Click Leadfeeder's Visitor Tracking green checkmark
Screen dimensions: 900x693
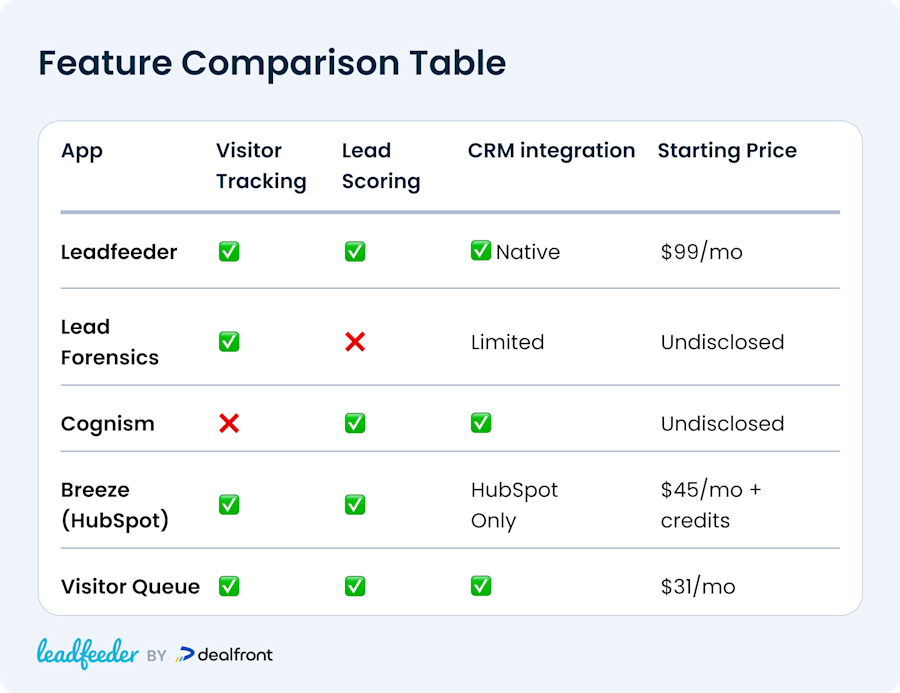[x=229, y=251]
